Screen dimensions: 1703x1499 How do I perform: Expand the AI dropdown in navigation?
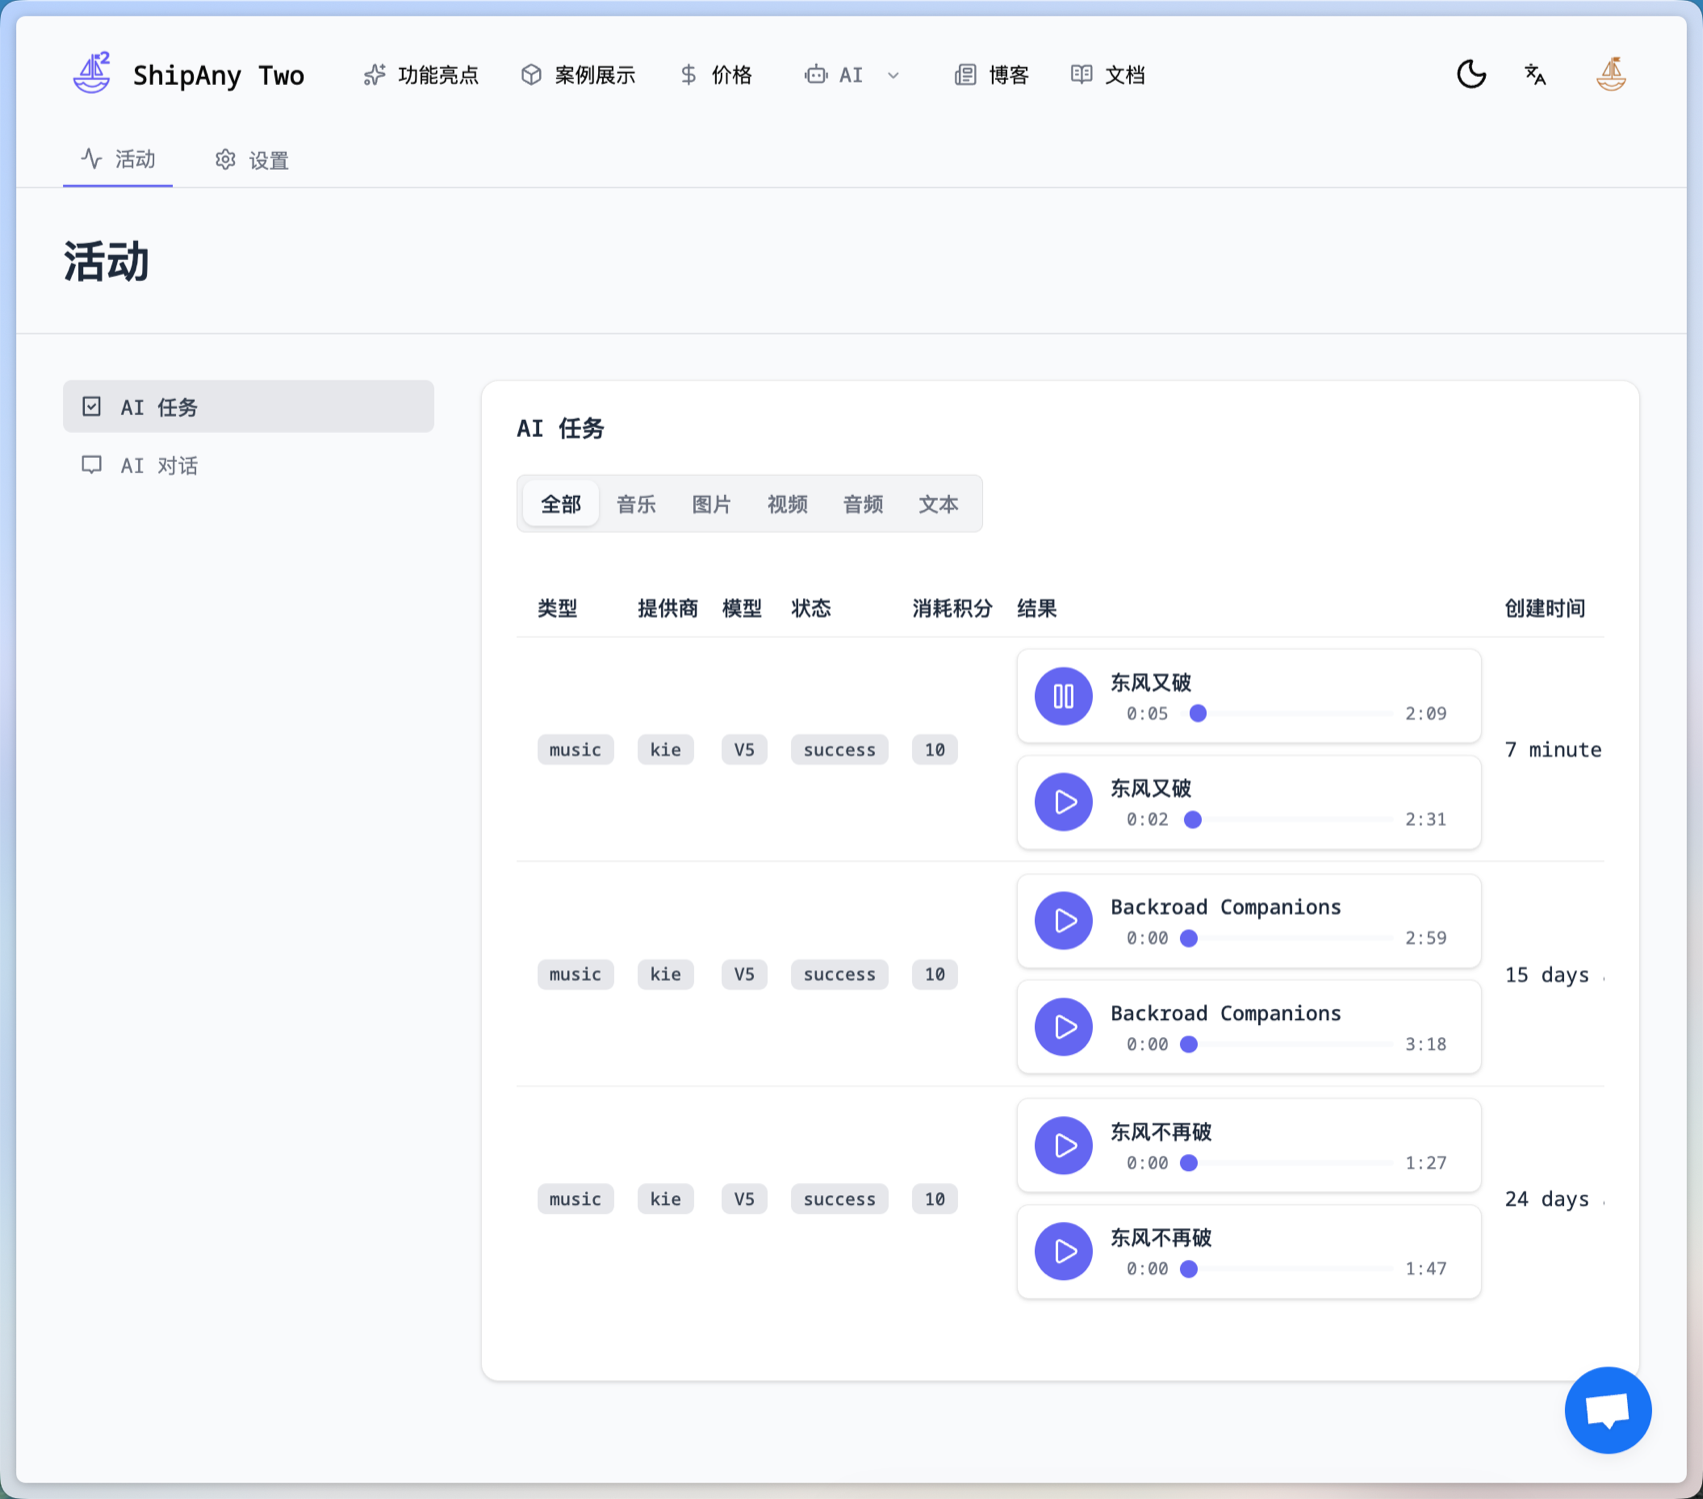tap(852, 75)
